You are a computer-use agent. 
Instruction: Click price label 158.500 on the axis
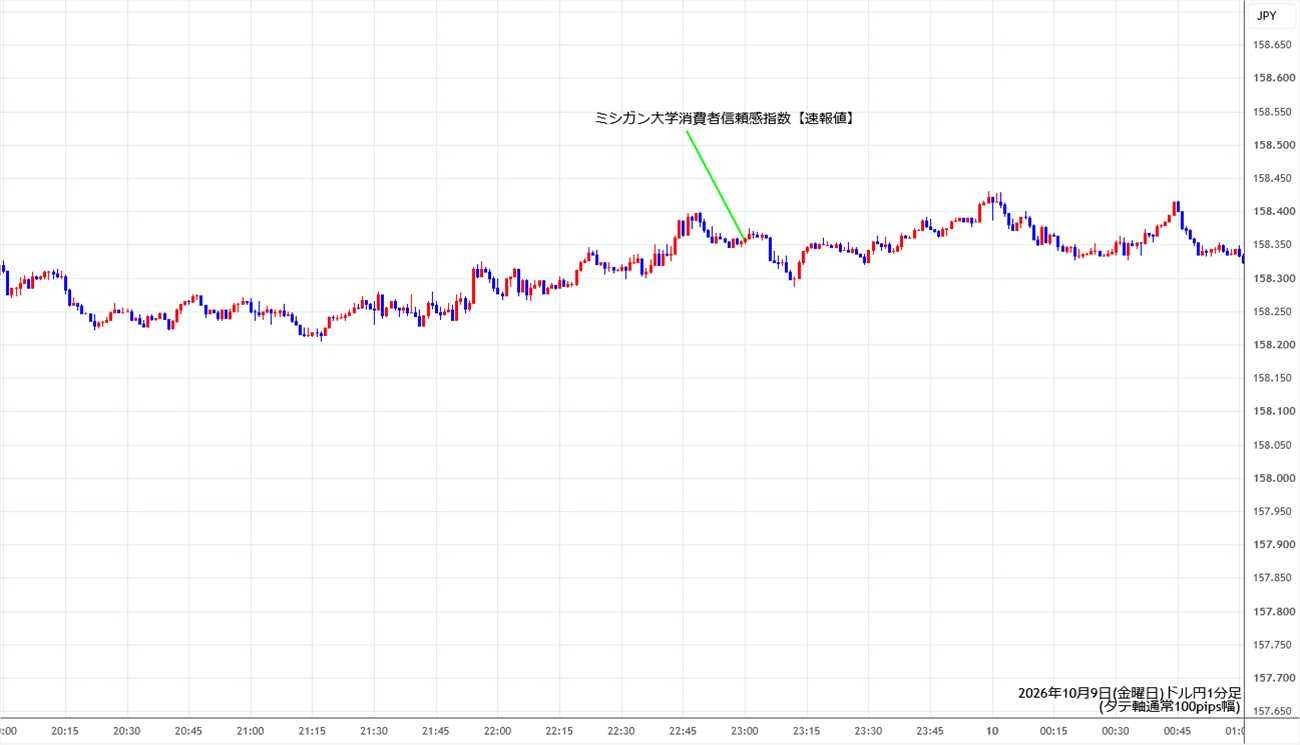(1272, 145)
